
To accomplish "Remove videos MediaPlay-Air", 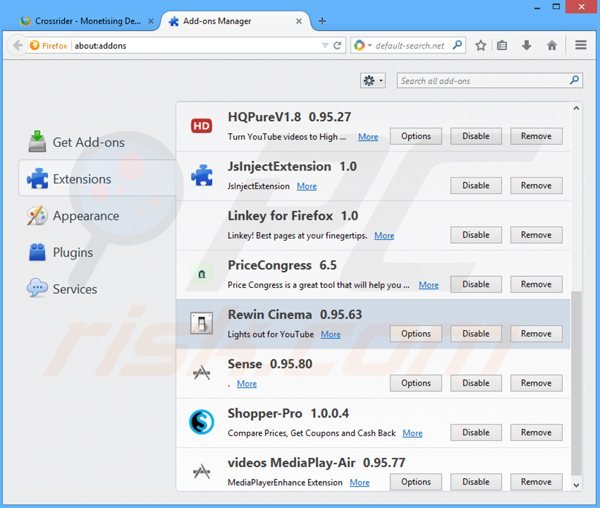I will click(536, 482).
